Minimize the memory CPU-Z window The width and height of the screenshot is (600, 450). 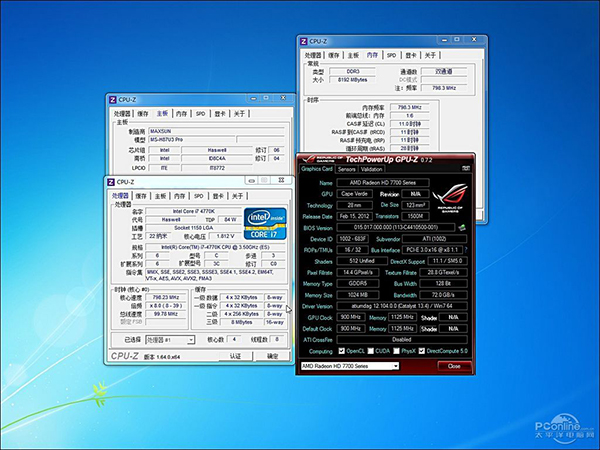[x=444, y=39]
